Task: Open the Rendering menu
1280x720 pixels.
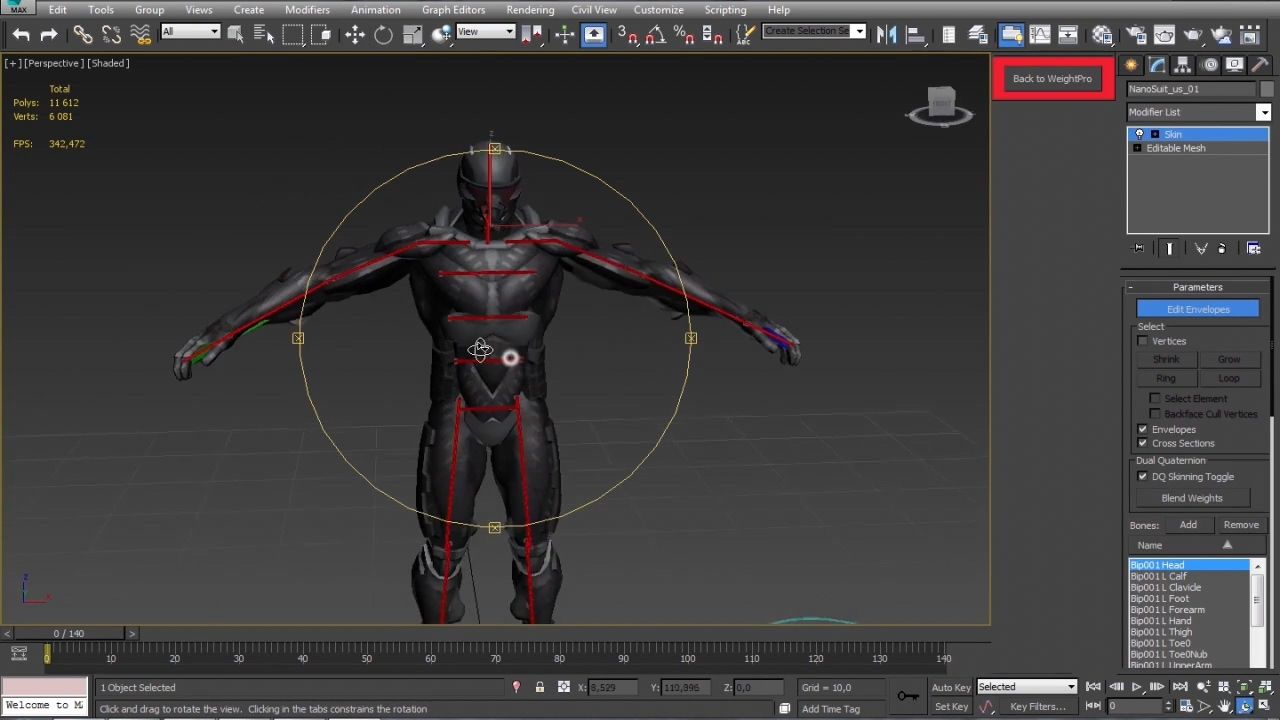Action: 530,10
